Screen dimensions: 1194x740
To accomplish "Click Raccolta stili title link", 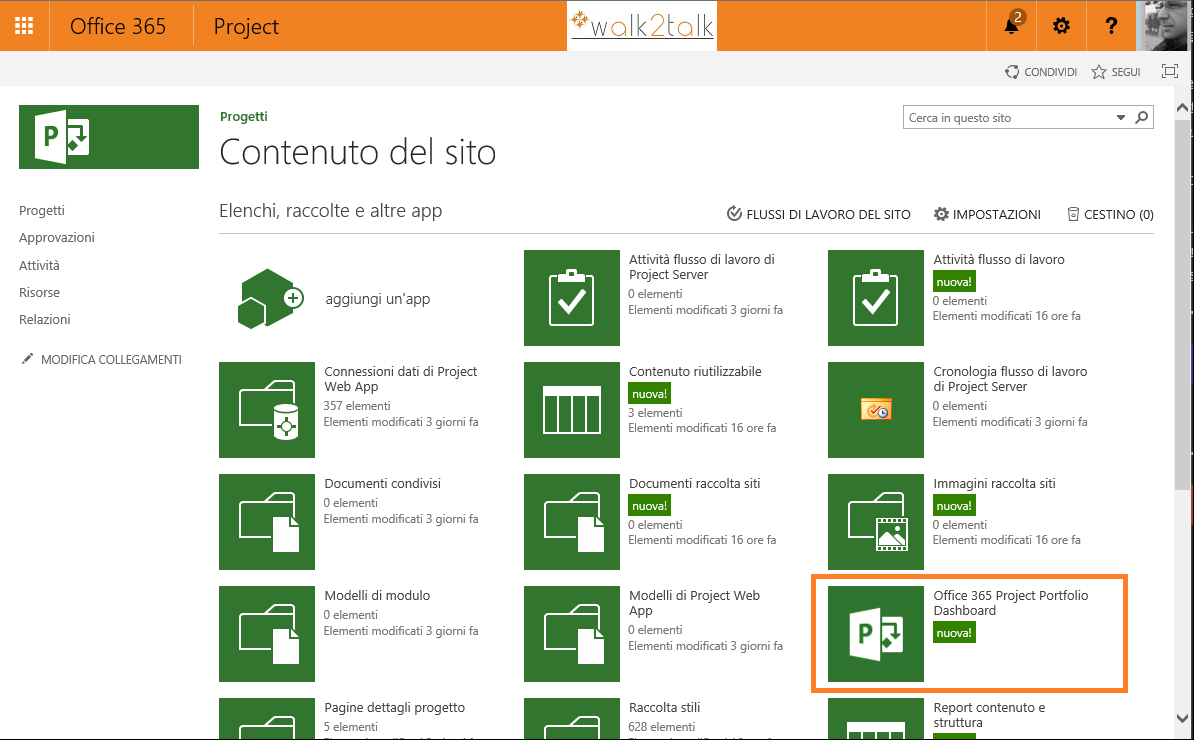I will (x=664, y=707).
